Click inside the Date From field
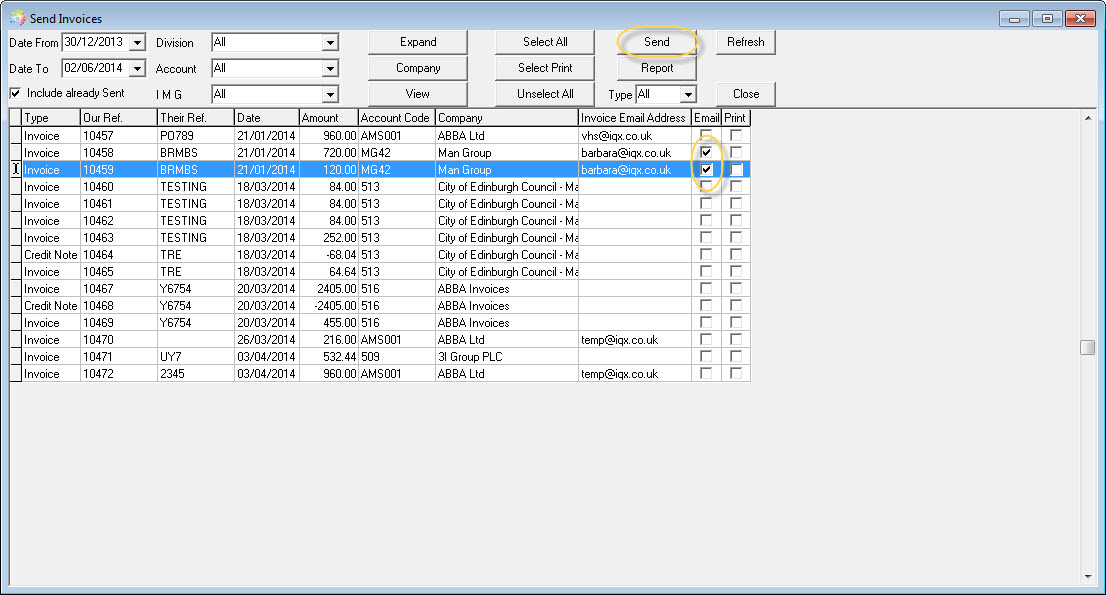This screenshot has height=595, width=1106. coord(96,42)
